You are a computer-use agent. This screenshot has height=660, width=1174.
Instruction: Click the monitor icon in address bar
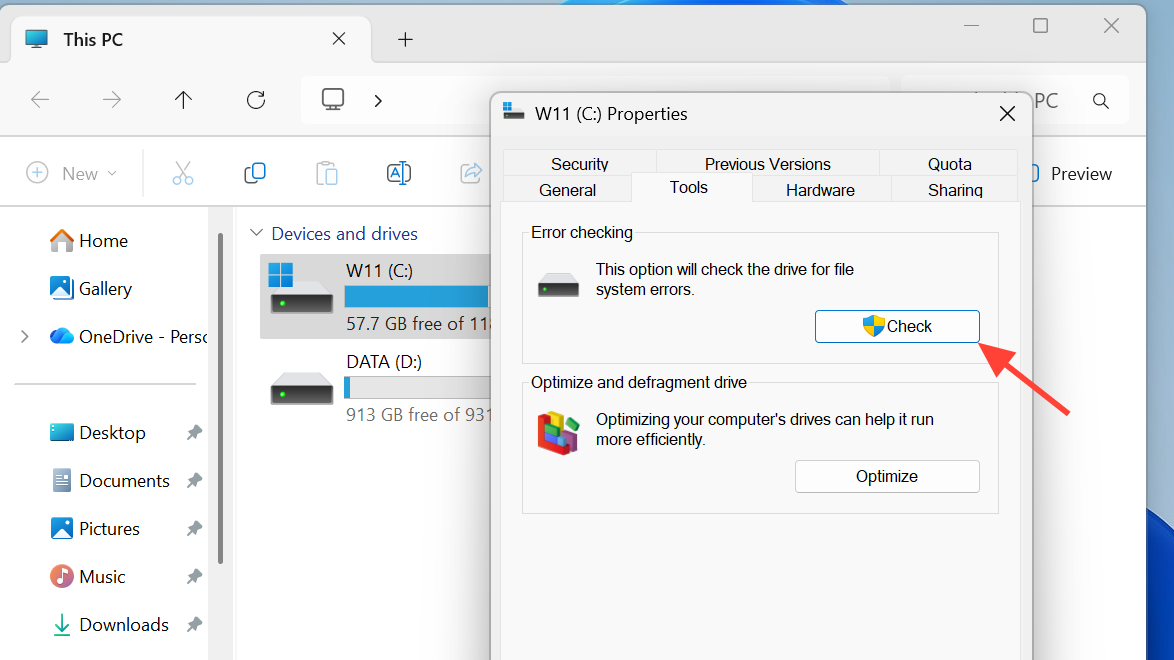(x=332, y=99)
